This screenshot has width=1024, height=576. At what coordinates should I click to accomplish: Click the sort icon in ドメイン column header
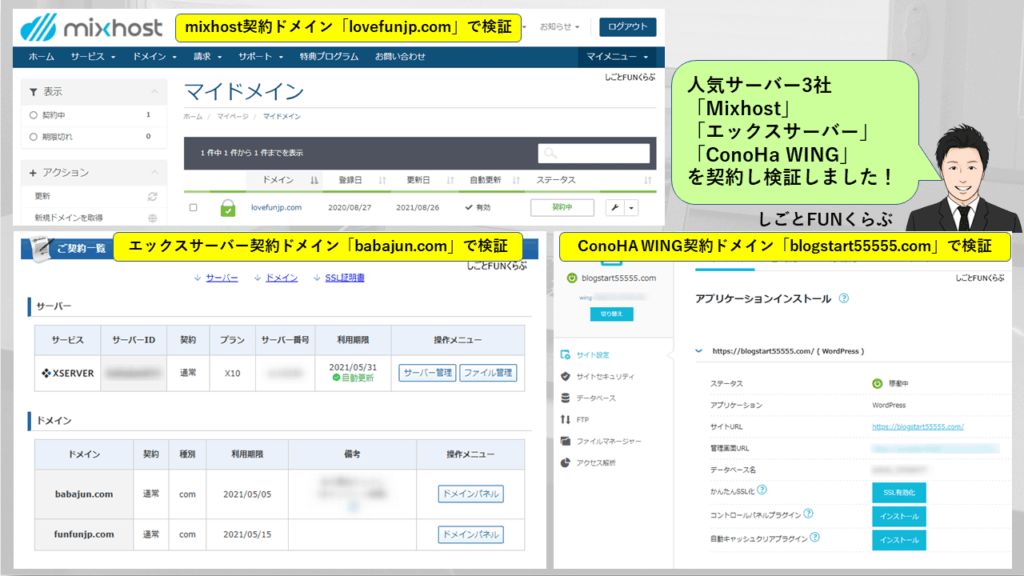point(314,180)
